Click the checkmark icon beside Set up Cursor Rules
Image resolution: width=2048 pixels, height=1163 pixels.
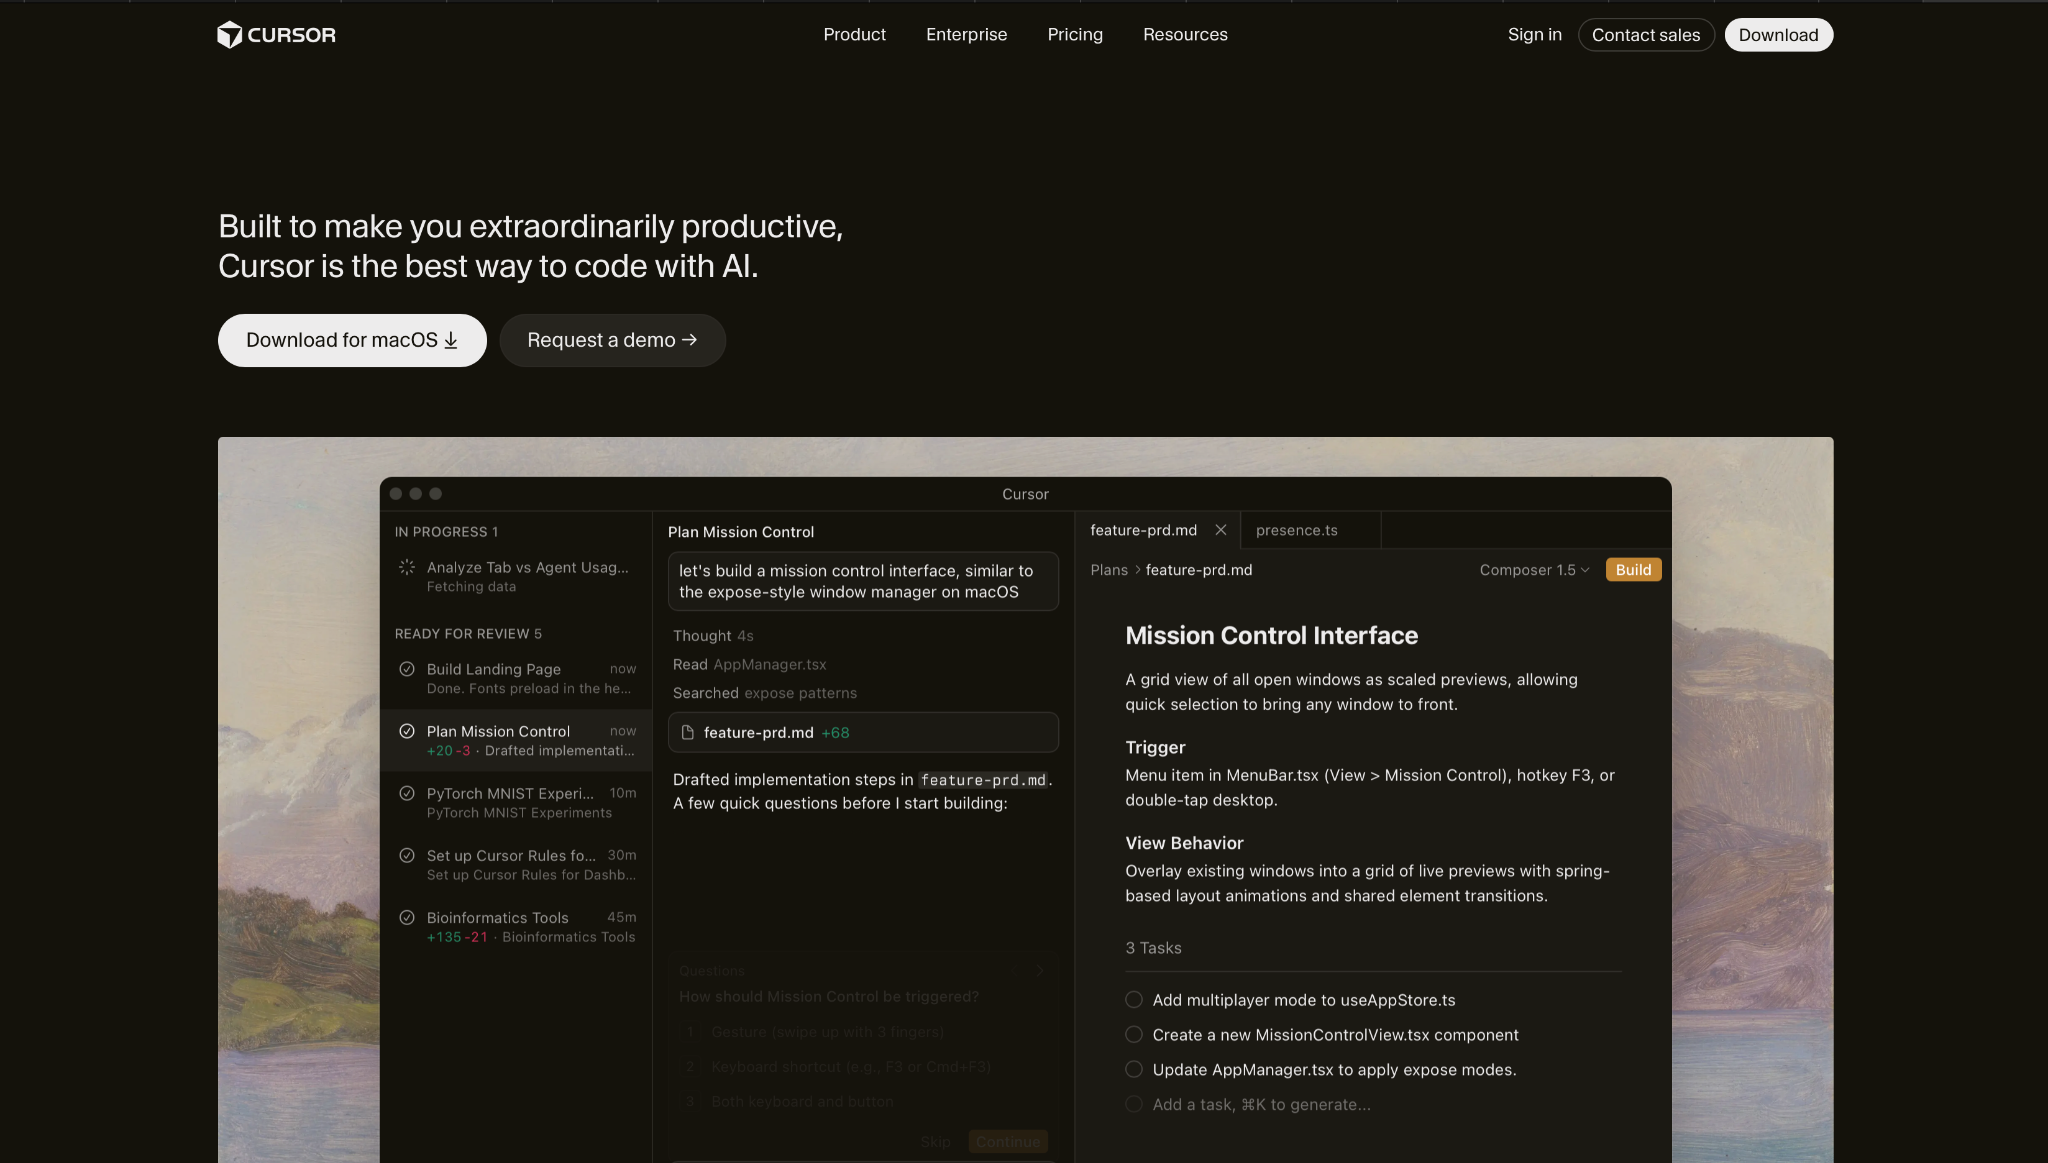[x=407, y=855]
